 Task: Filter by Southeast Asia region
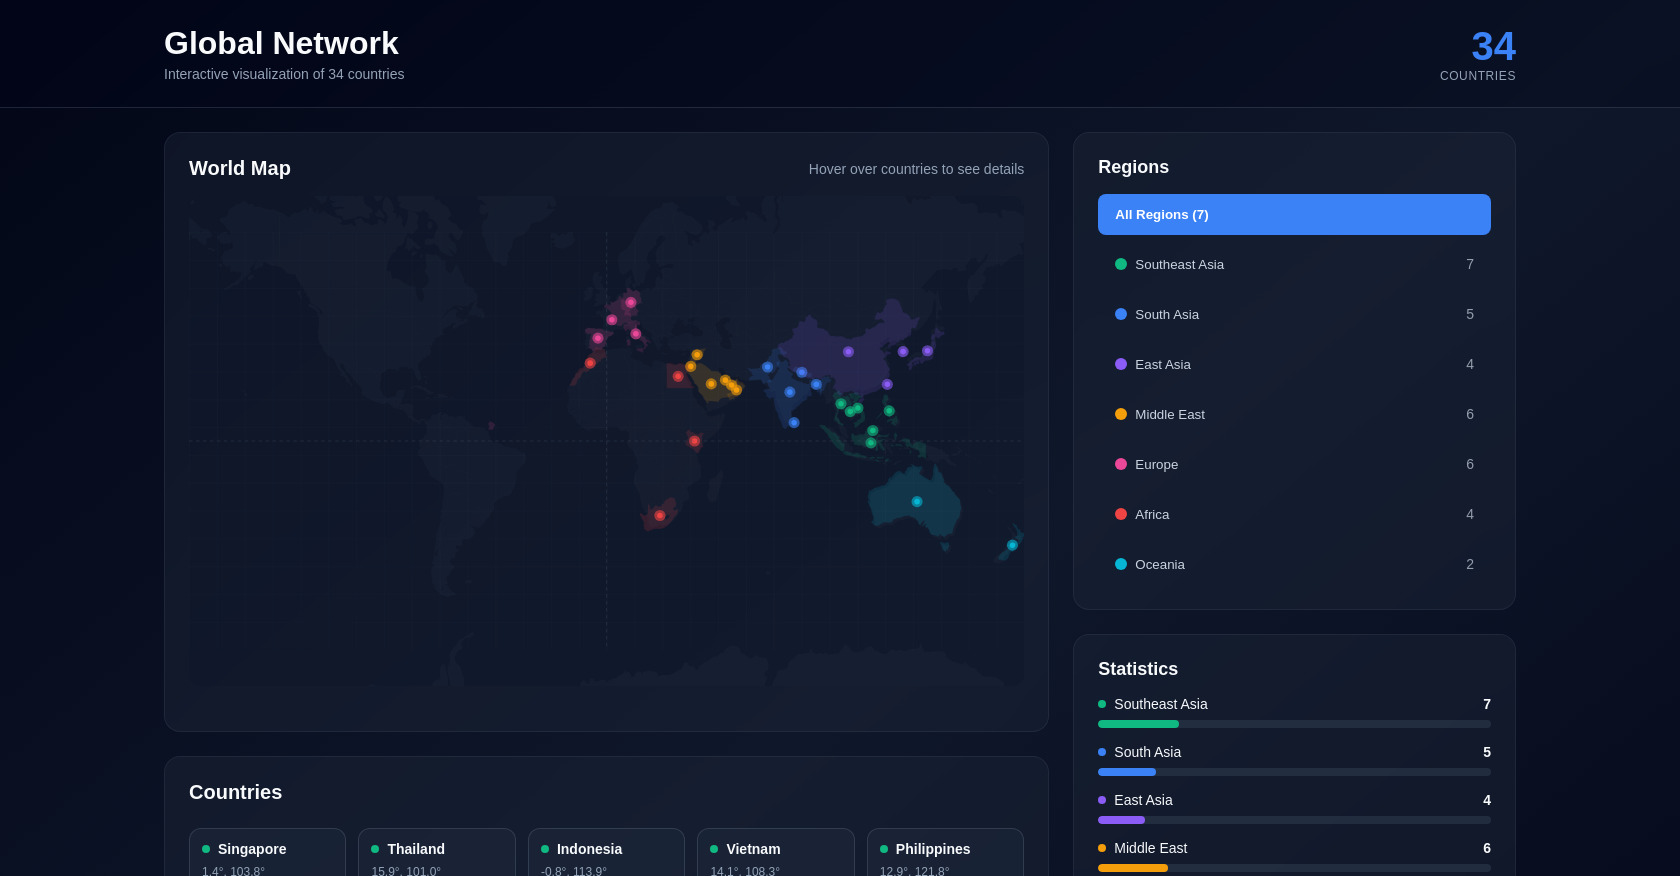[x=1294, y=264]
